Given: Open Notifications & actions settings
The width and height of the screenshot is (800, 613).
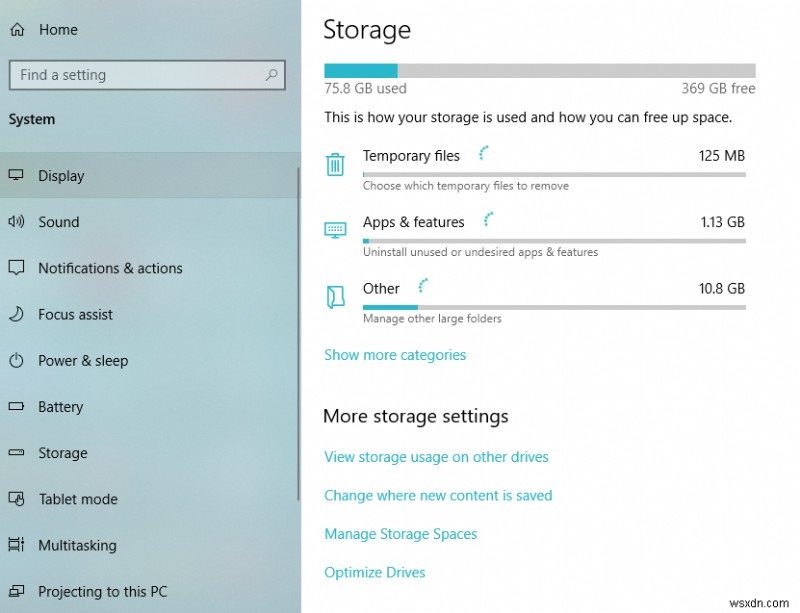Looking at the screenshot, I should point(110,268).
